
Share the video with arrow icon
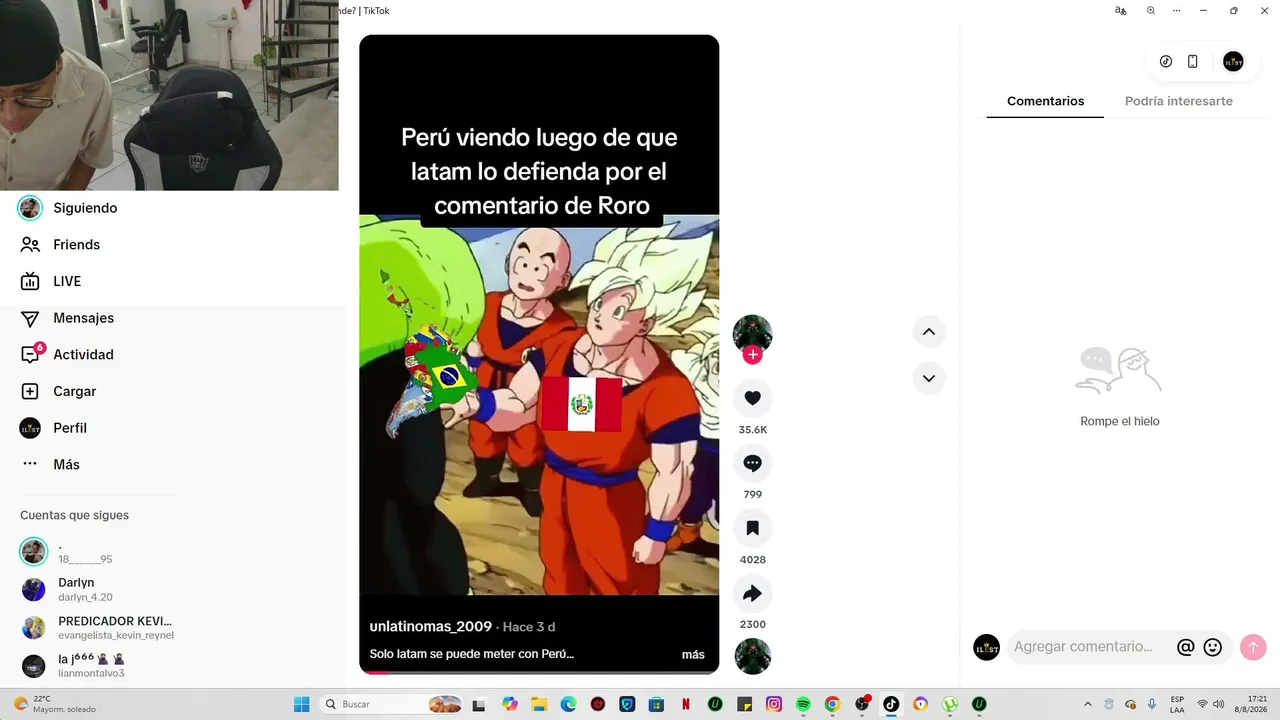[x=753, y=593]
